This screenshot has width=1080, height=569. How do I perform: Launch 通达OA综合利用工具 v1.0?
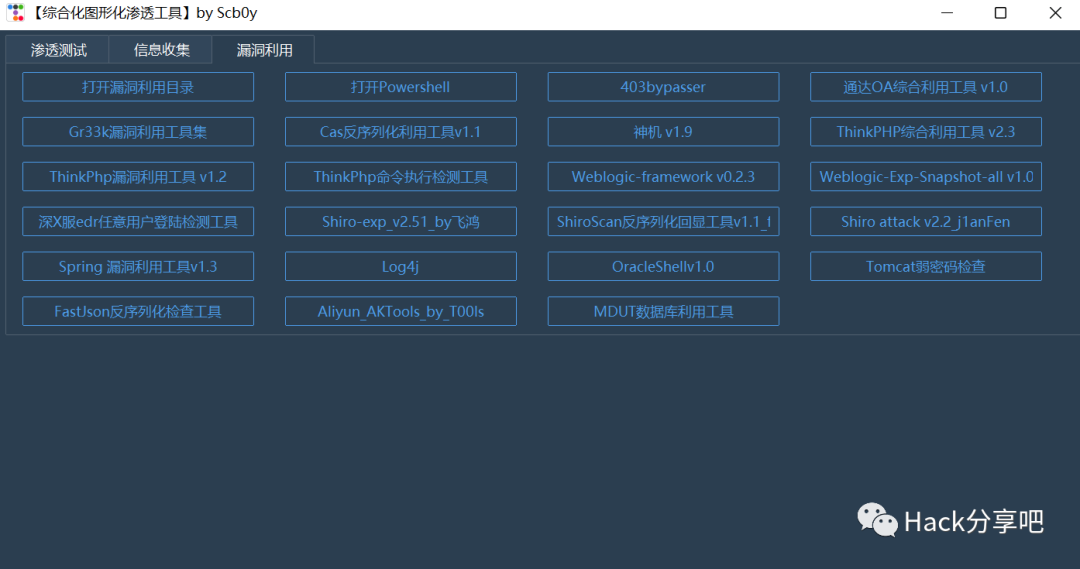(x=926, y=87)
